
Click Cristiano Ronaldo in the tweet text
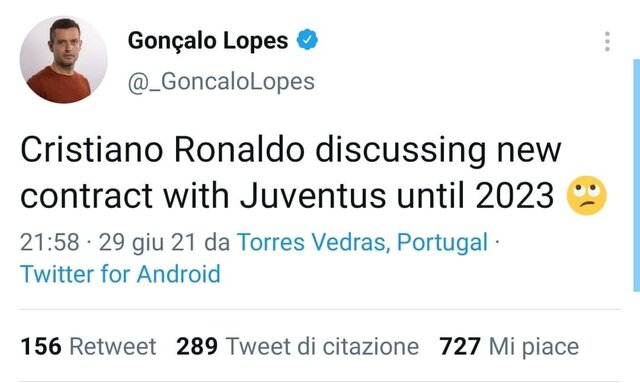162,150
